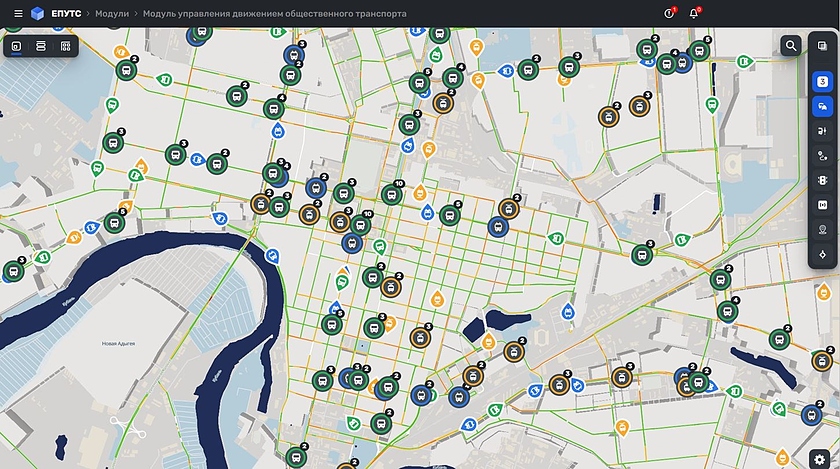Switch to single panel view mode
The height and width of the screenshot is (469, 840).
(x=17, y=46)
